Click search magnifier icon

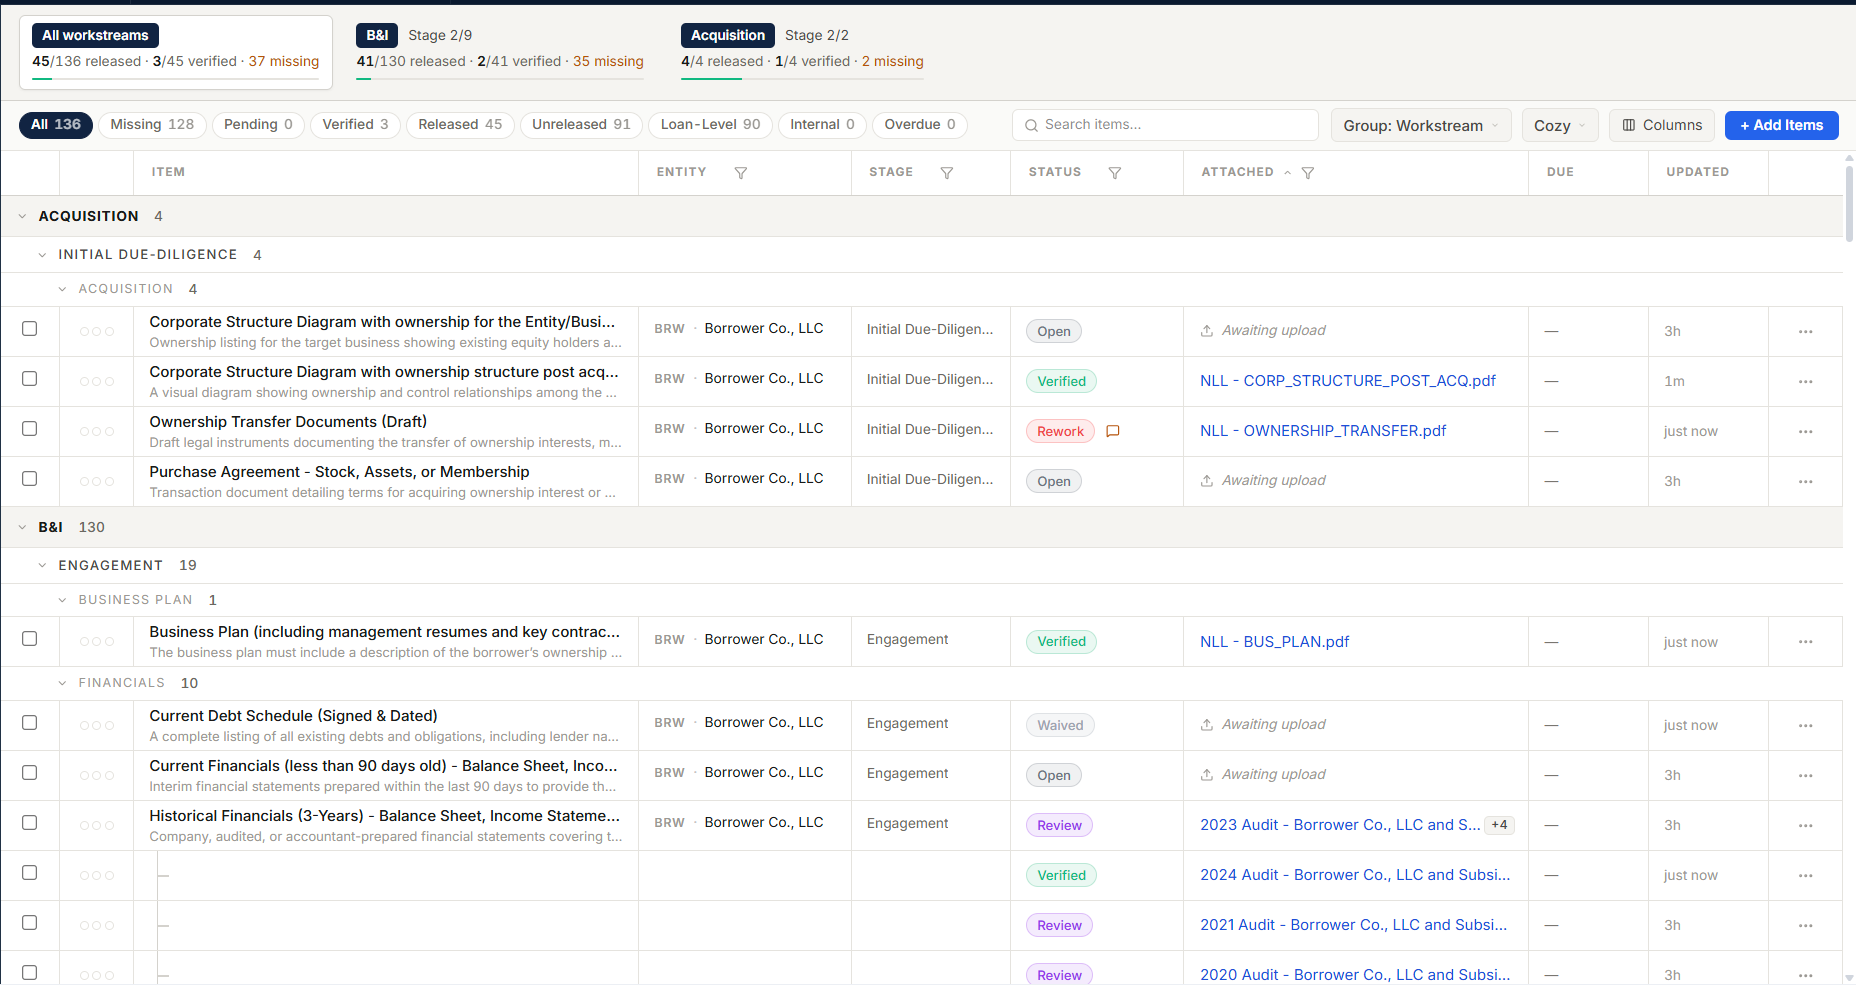[1031, 126]
